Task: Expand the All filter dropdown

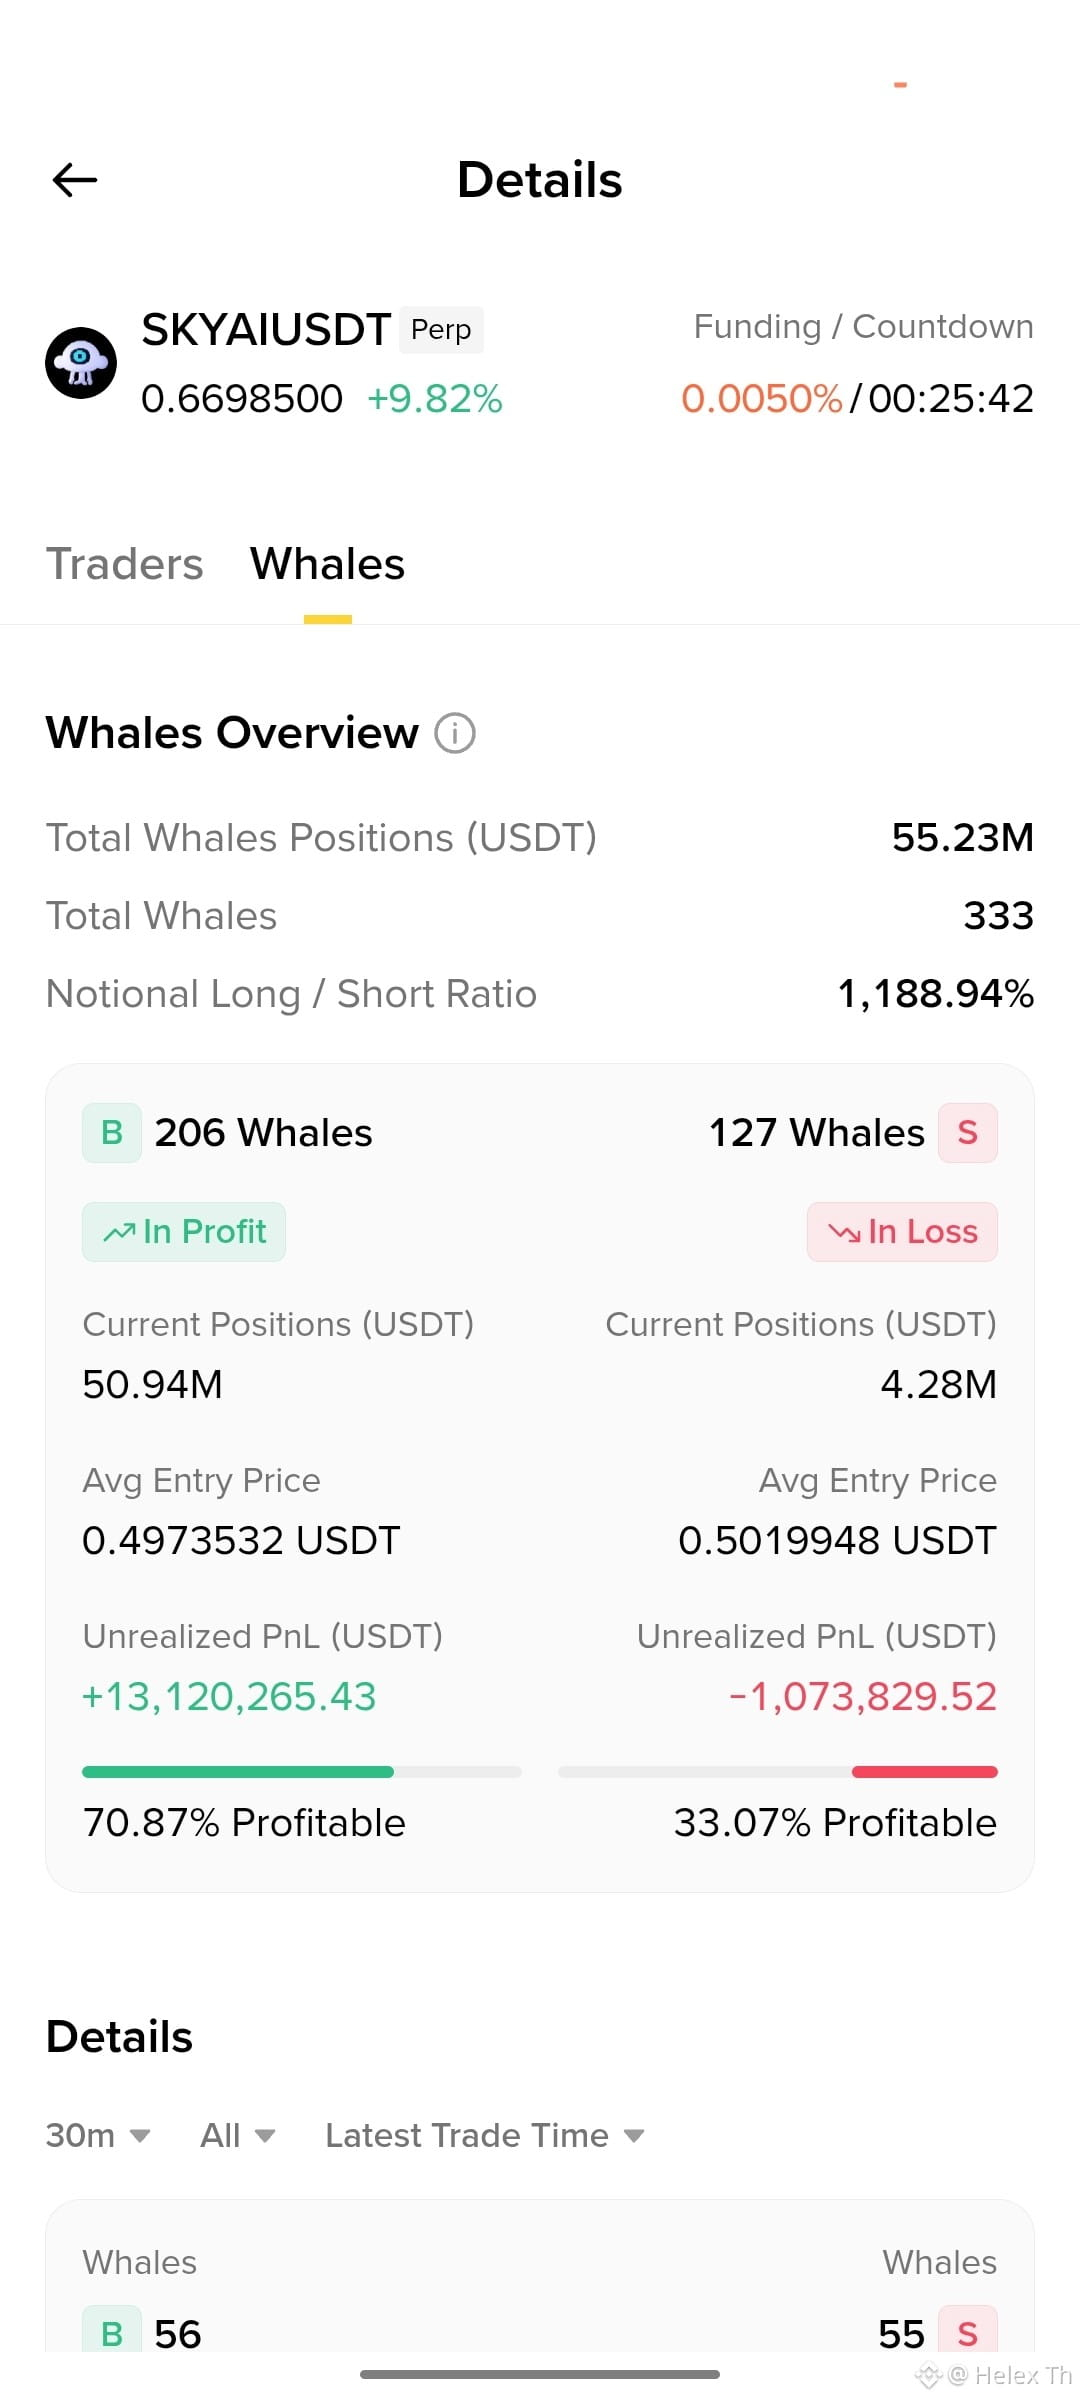Action: click(x=238, y=2135)
